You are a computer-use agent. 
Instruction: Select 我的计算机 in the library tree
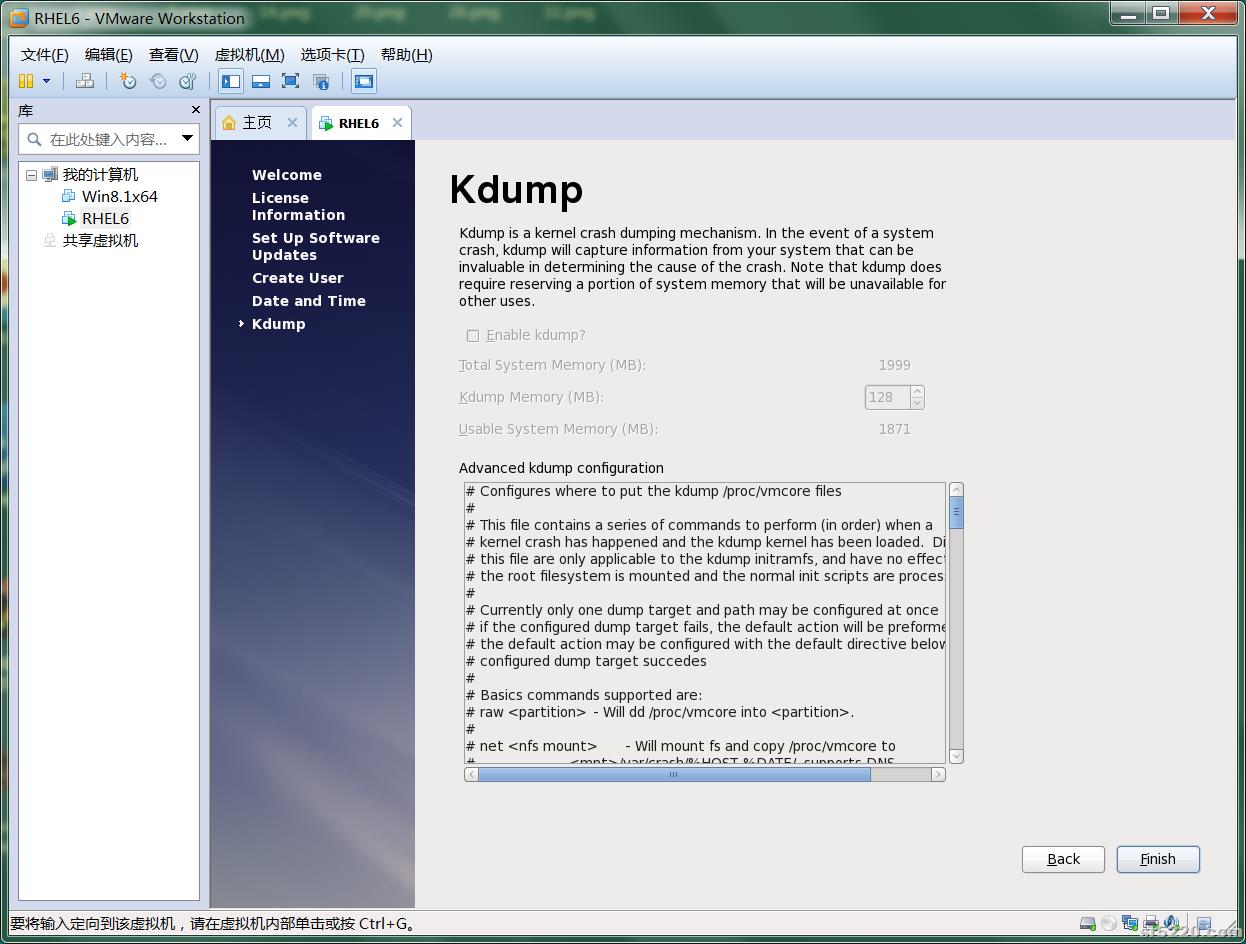pyautogui.click(x=100, y=175)
